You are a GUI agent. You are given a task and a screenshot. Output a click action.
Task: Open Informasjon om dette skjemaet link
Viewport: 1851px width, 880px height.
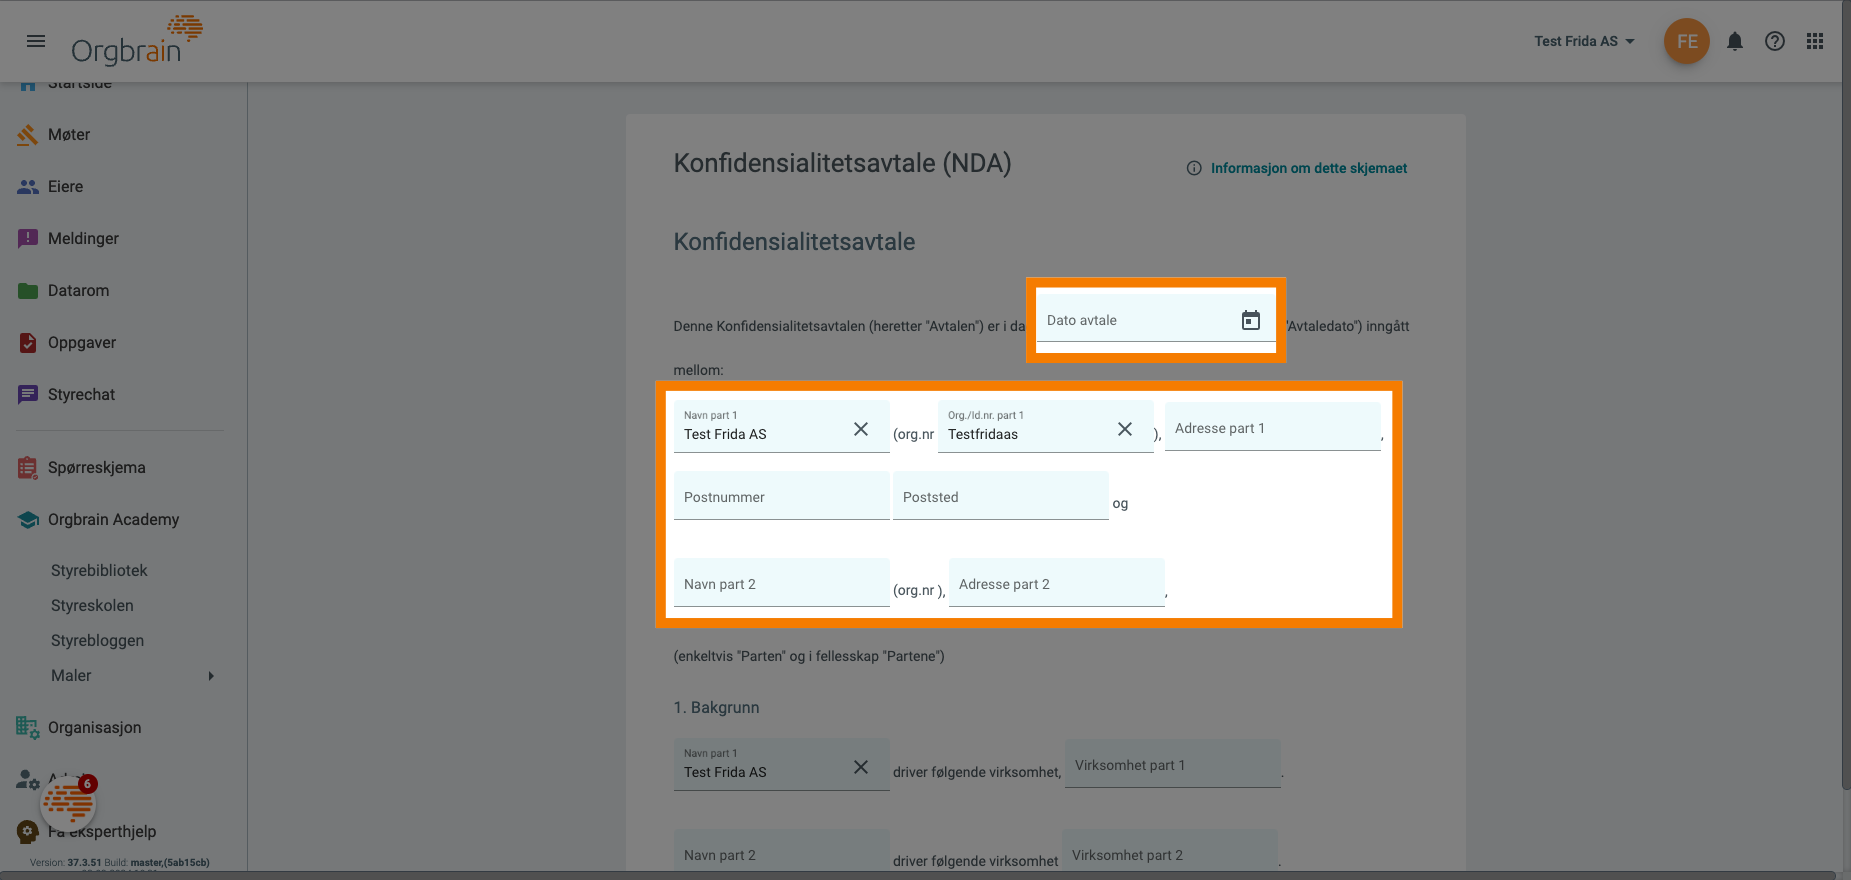pyautogui.click(x=1309, y=168)
